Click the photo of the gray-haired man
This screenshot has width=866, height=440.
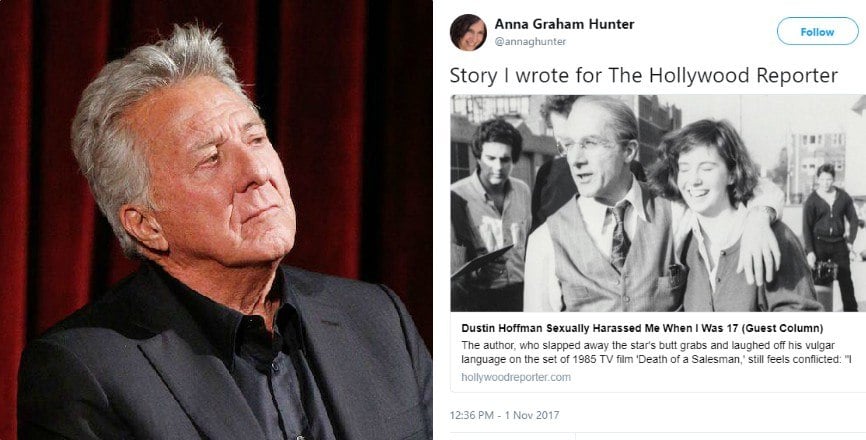click(216, 220)
